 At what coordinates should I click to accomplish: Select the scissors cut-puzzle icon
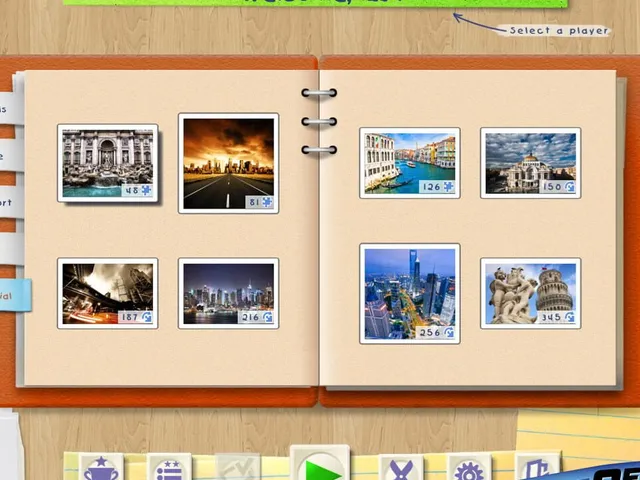[x=401, y=468]
